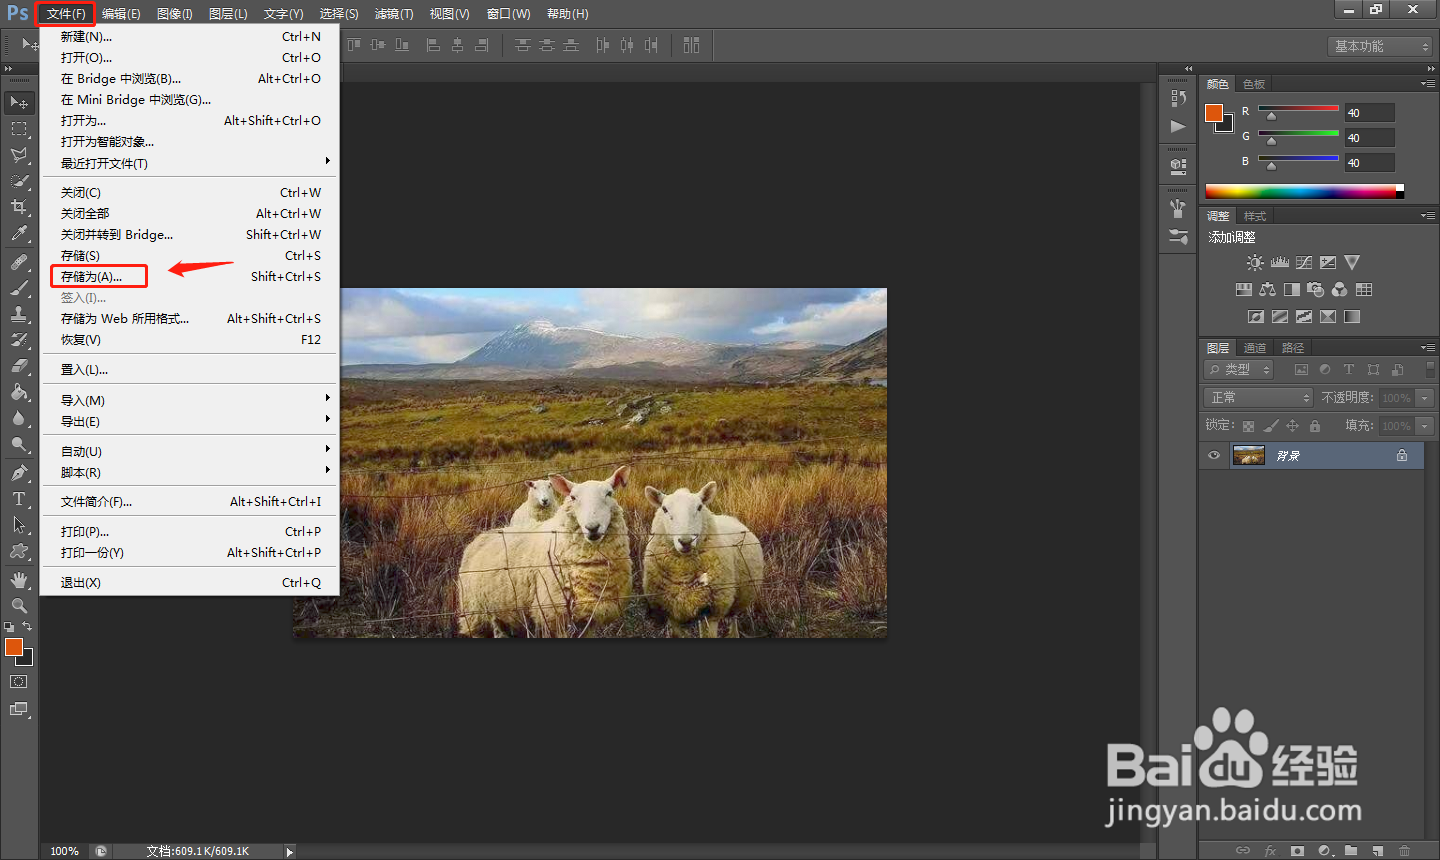
Task: Select the Custom Shape tool
Action: click(x=19, y=551)
